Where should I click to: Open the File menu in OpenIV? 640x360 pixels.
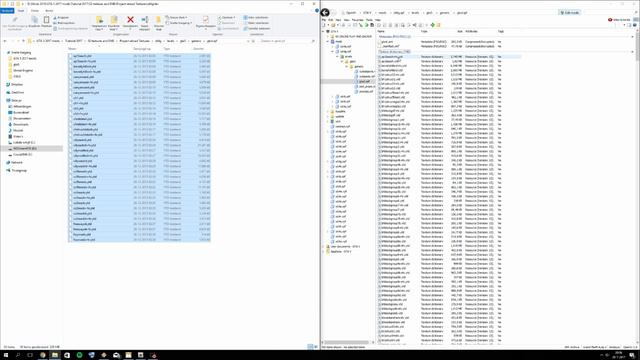point(324,20)
